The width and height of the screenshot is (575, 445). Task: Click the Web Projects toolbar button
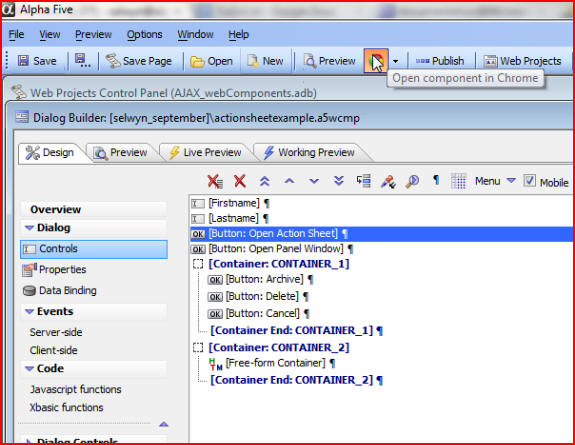pyautogui.click(x=522, y=61)
